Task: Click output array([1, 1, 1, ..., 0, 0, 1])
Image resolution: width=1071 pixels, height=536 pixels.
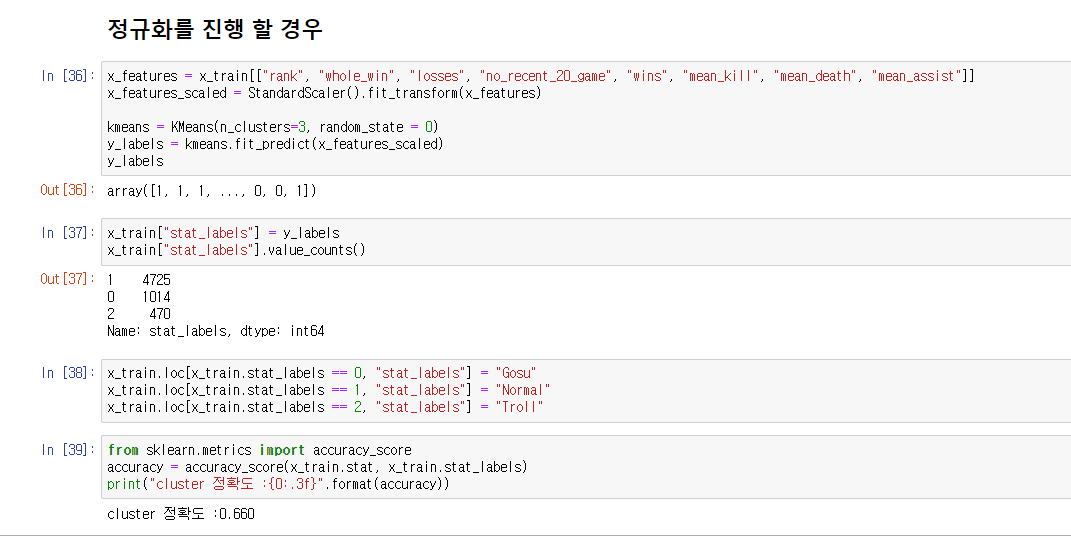Action: [212, 191]
